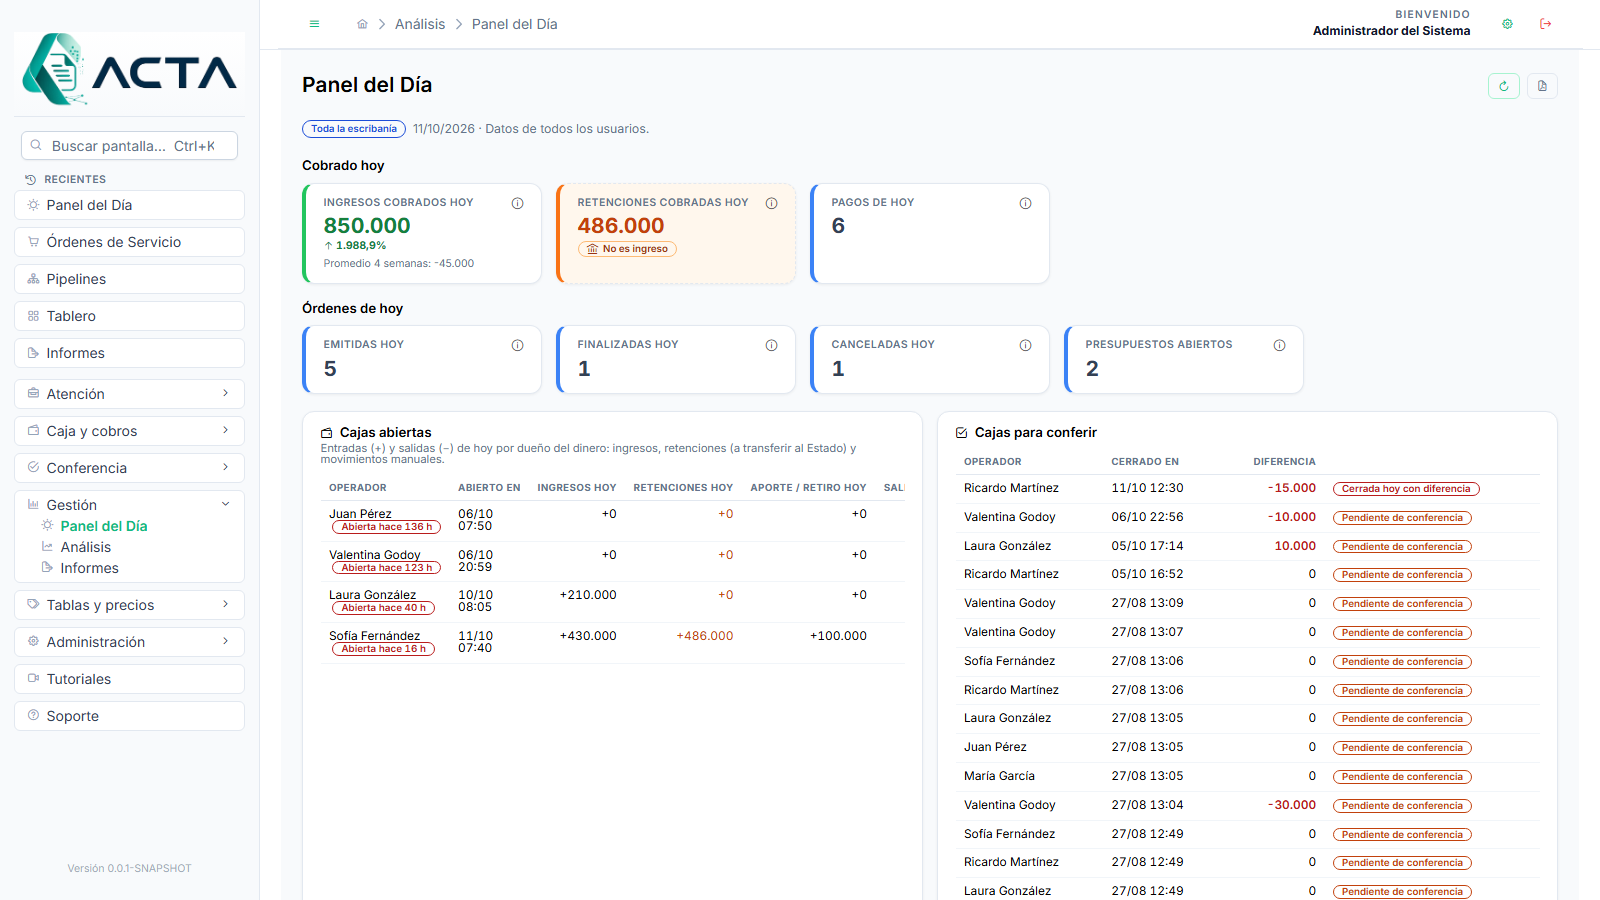Open top-level Informes sidebar item

[x=130, y=353]
